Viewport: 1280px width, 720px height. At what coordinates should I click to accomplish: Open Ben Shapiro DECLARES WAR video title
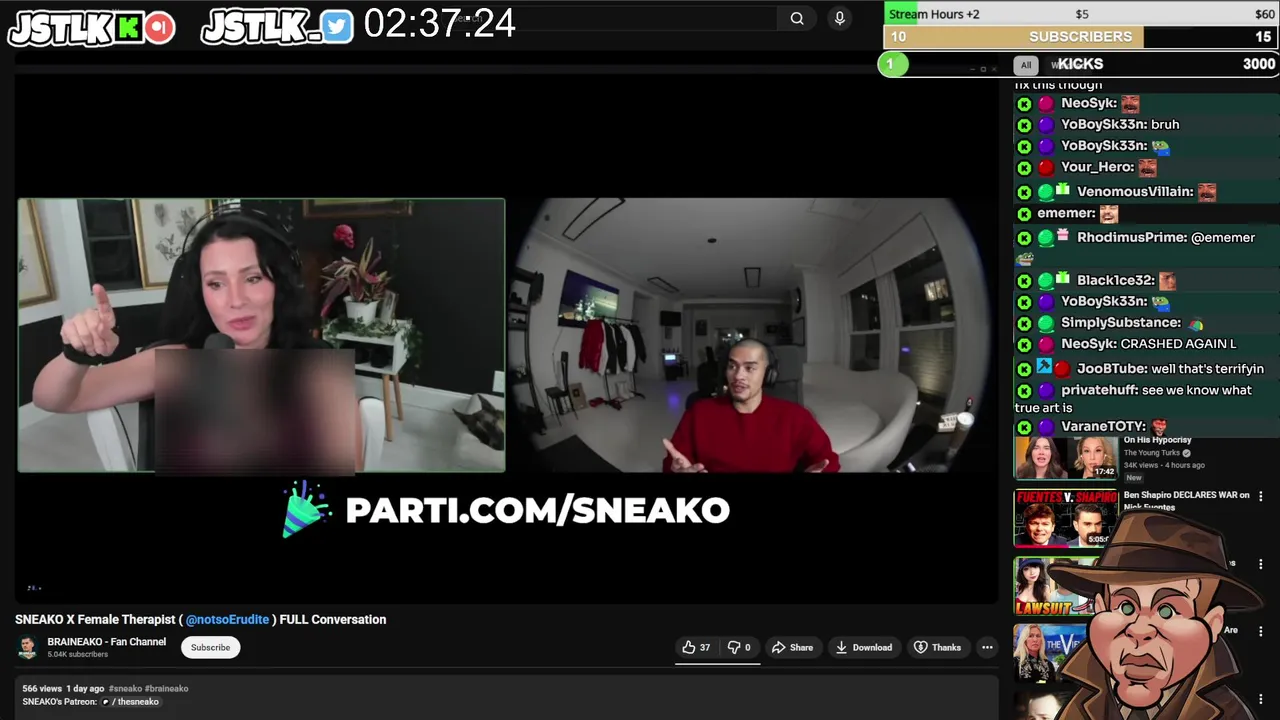[x=1186, y=500]
